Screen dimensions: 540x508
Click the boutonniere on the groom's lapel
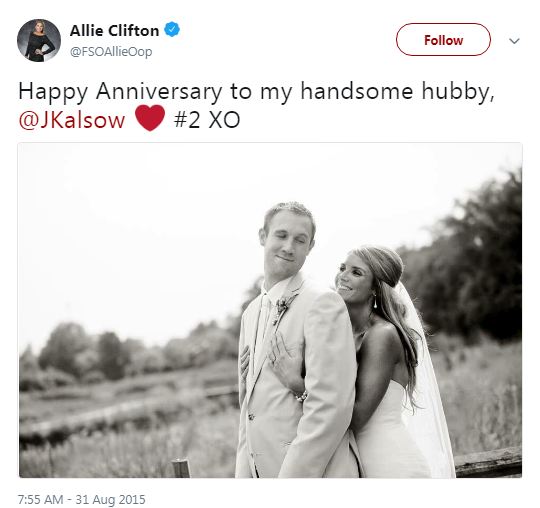282,308
